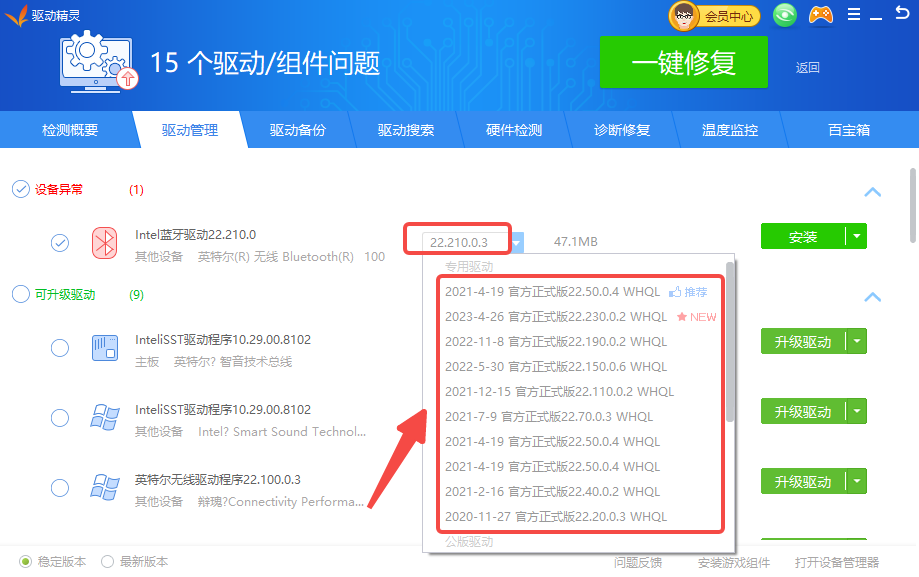The image size is (919, 577).
Task: Click the member center avatar icon
Action: point(684,15)
